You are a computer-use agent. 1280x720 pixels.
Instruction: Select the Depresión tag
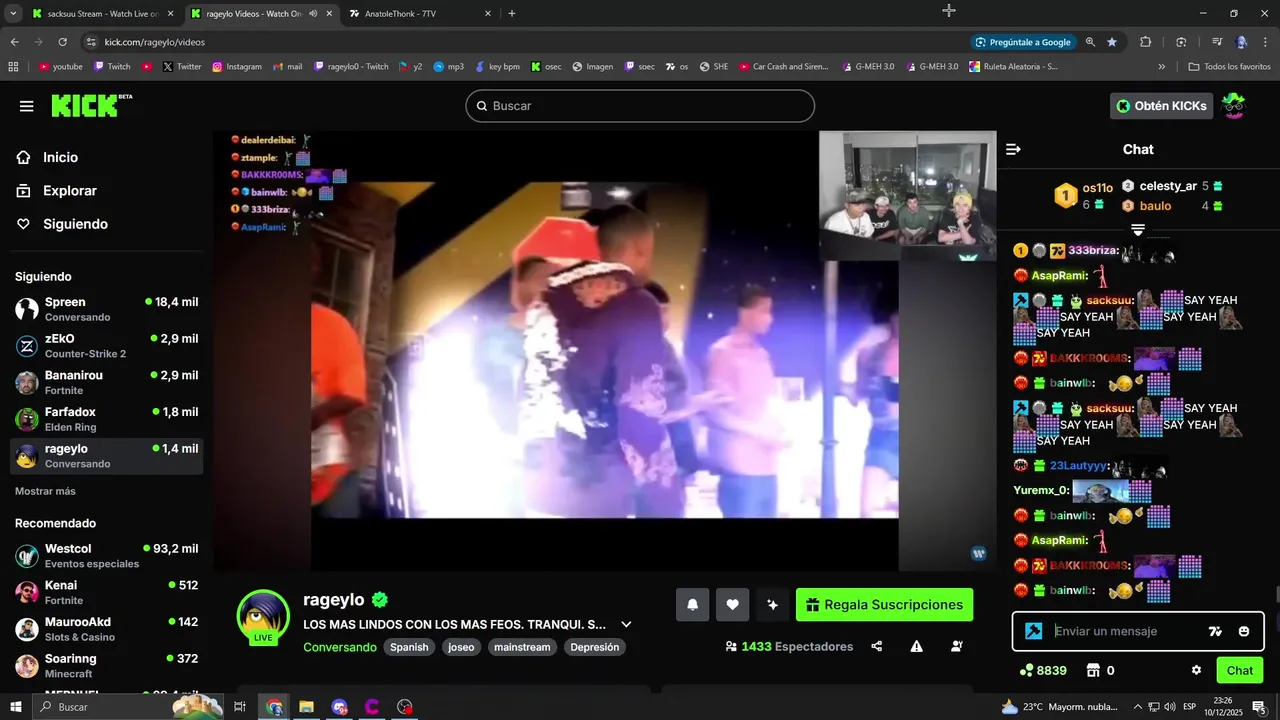(595, 647)
